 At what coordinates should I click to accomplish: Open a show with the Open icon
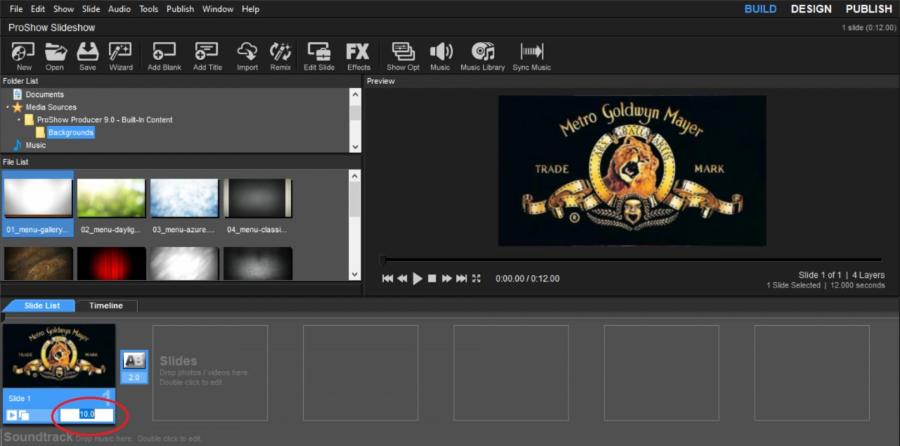point(55,56)
